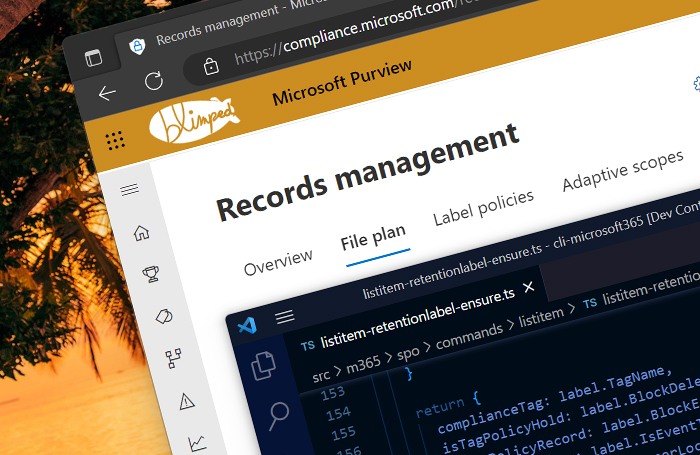Select the Adaptive scopes tab
The height and width of the screenshot is (455, 700).
click(x=623, y=170)
